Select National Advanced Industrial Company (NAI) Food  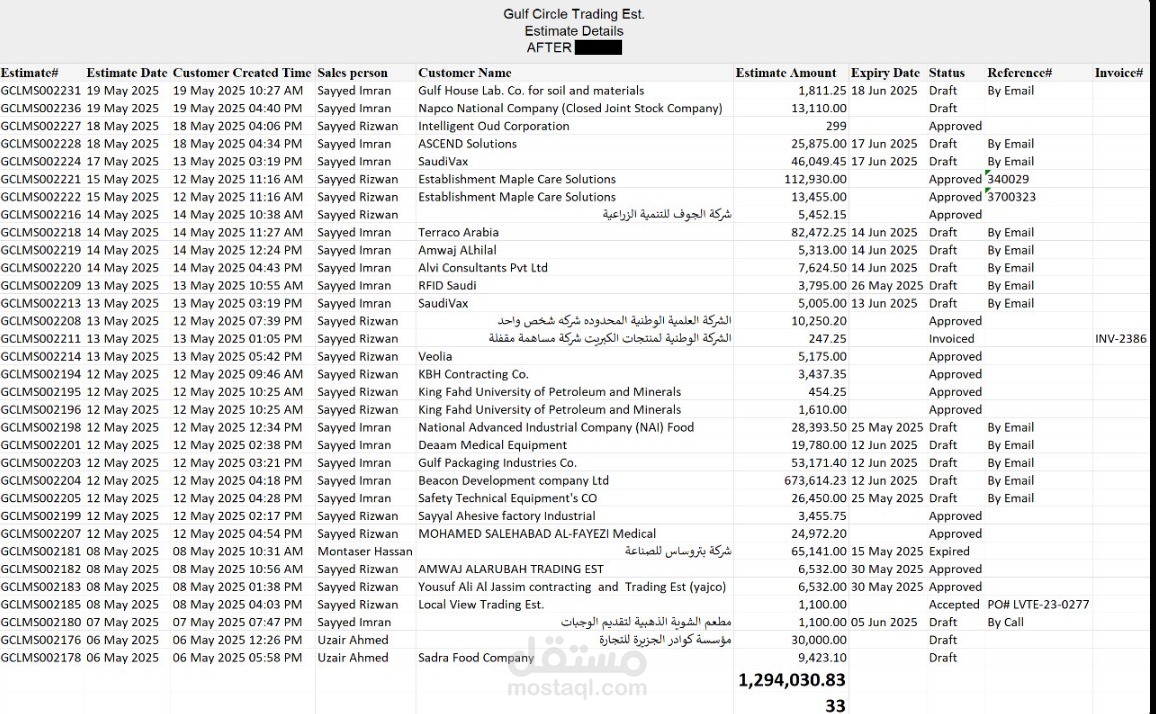point(556,427)
